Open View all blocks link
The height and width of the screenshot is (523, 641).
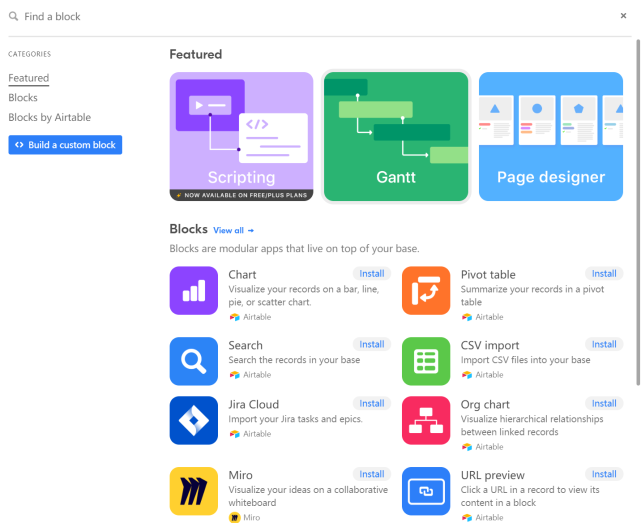[x=233, y=231]
